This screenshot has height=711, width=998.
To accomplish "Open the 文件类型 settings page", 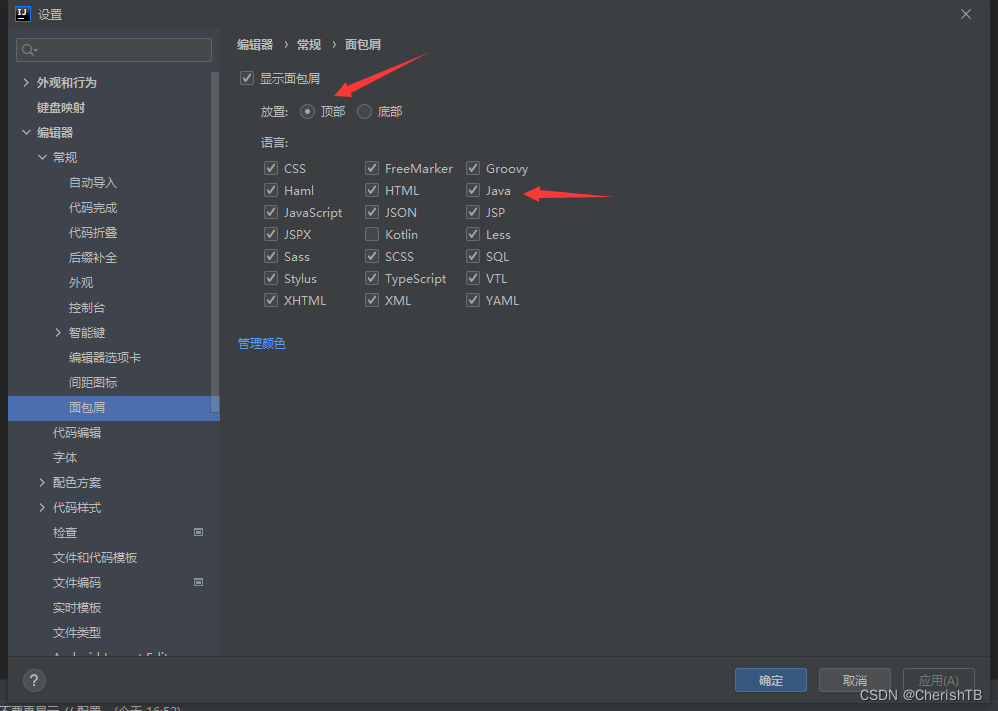I will 77,633.
